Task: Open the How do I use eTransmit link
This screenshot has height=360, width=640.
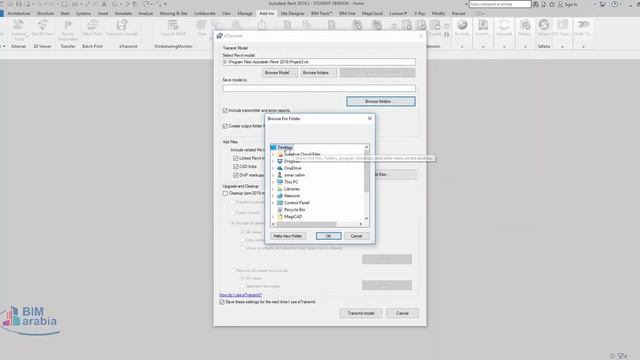Action: pyautogui.click(x=240, y=295)
